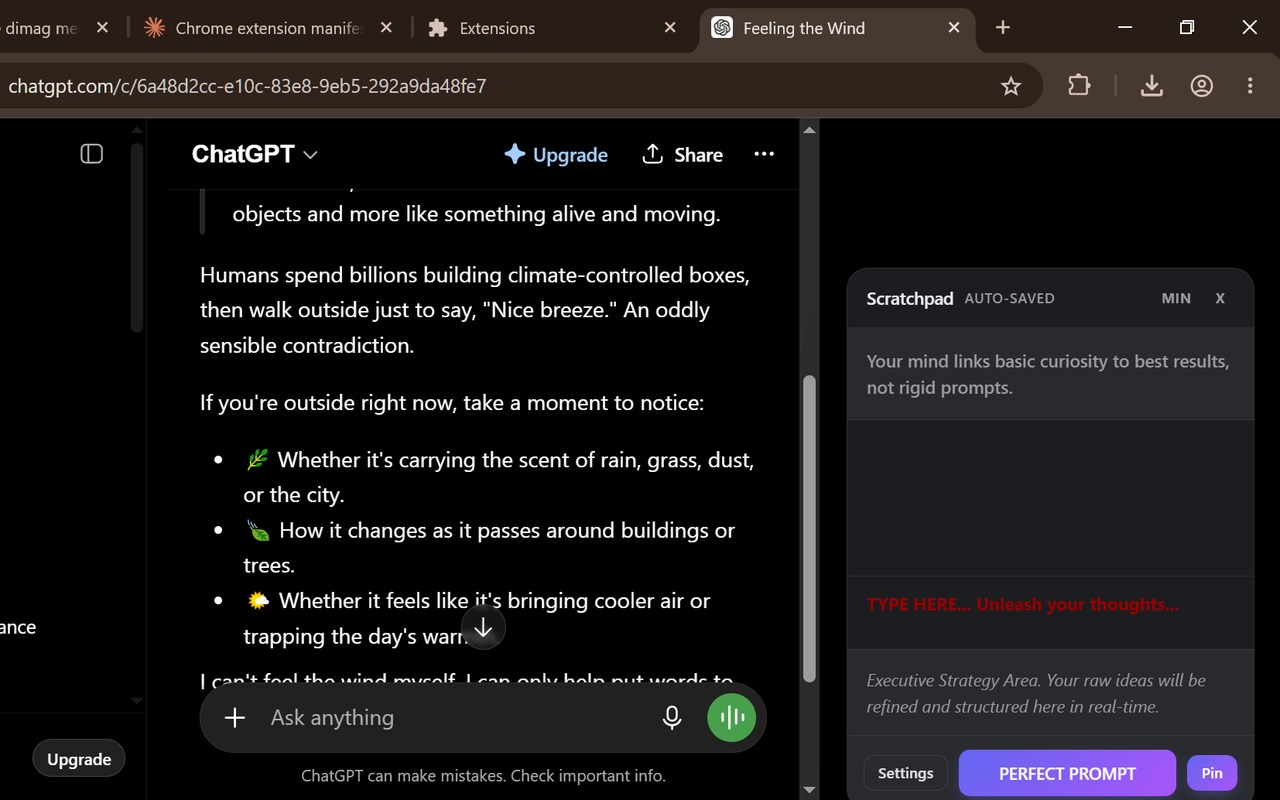This screenshot has height=800, width=1280.
Task: Focus the Ask anything message field
Action: [450, 717]
